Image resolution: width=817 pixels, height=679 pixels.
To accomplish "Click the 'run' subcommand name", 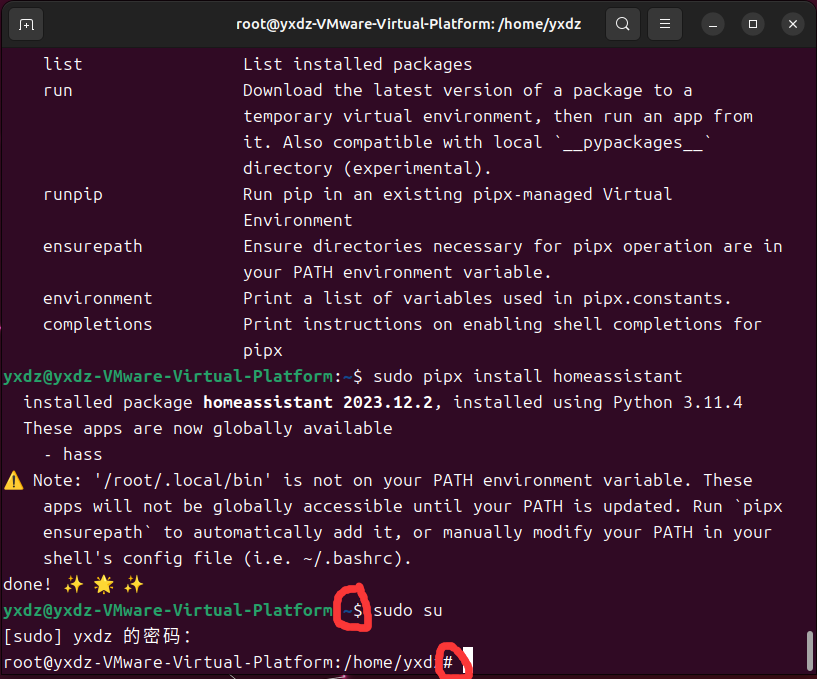I will pos(58,91).
